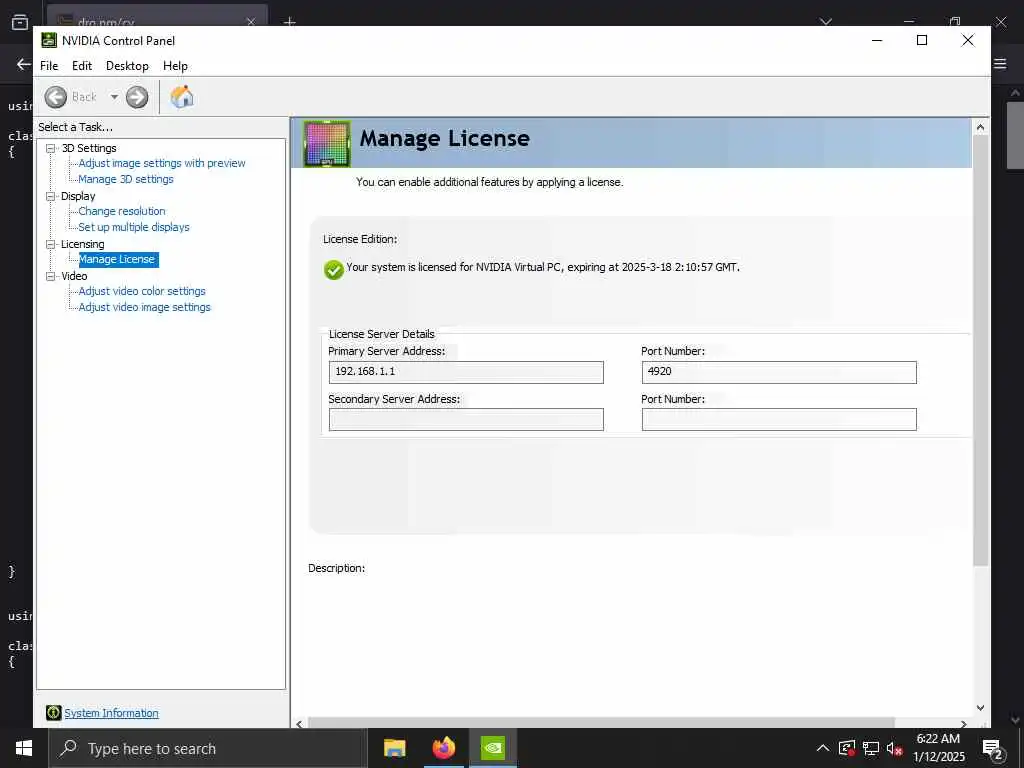1024x768 pixels.
Task: Open File Explorer from taskbar
Action: tap(394, 748)
